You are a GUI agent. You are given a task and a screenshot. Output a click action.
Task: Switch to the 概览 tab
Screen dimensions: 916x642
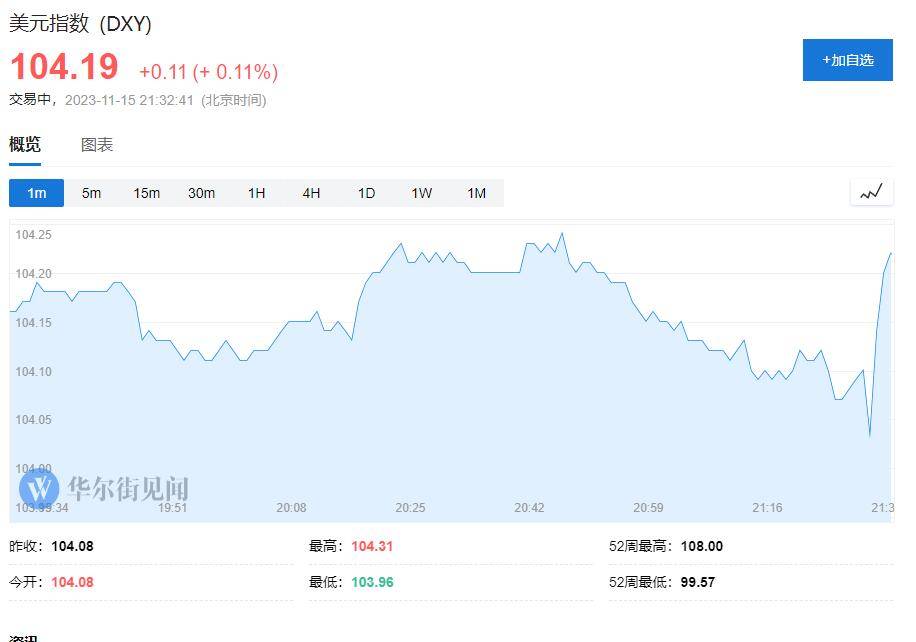pos(25,145)
